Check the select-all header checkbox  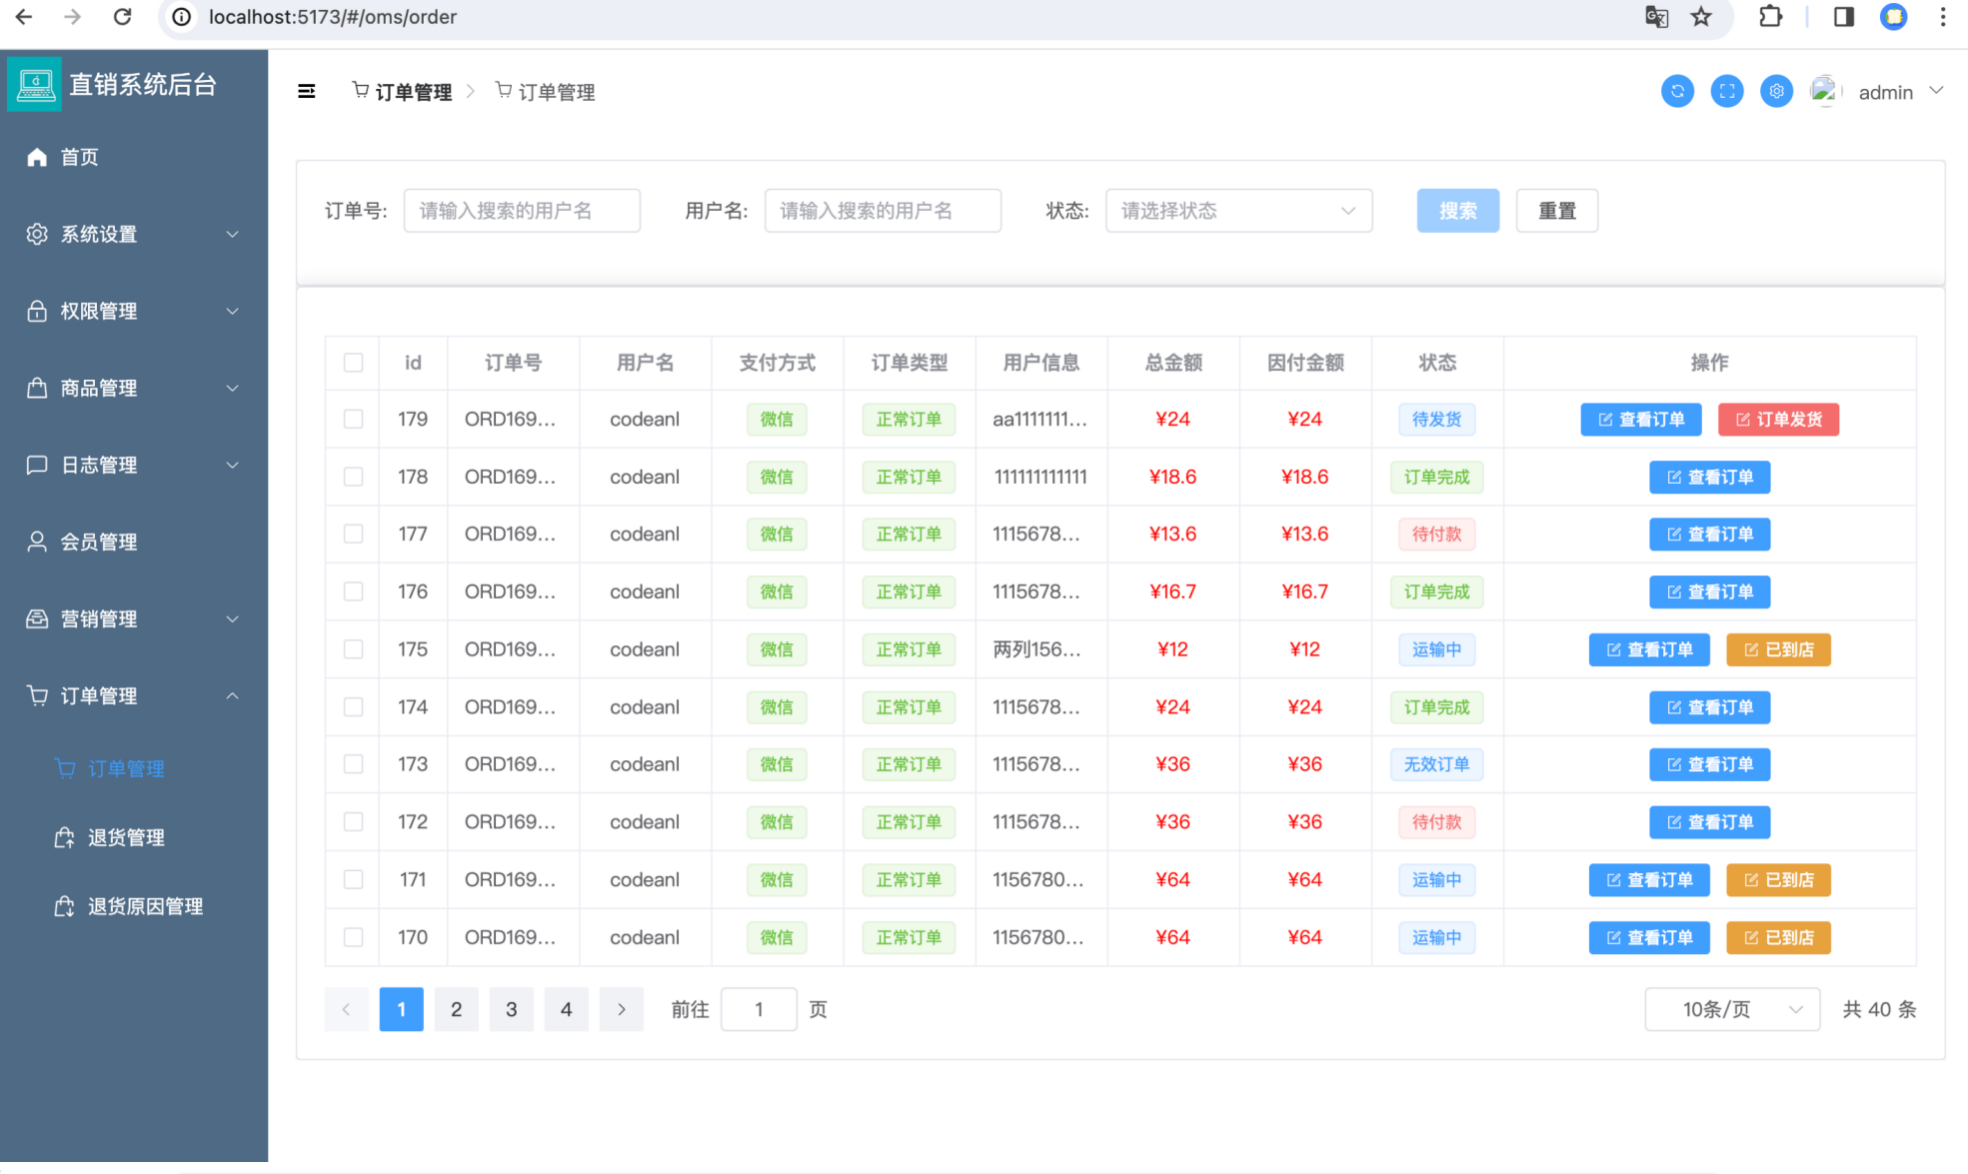click(x=353, y=363)
